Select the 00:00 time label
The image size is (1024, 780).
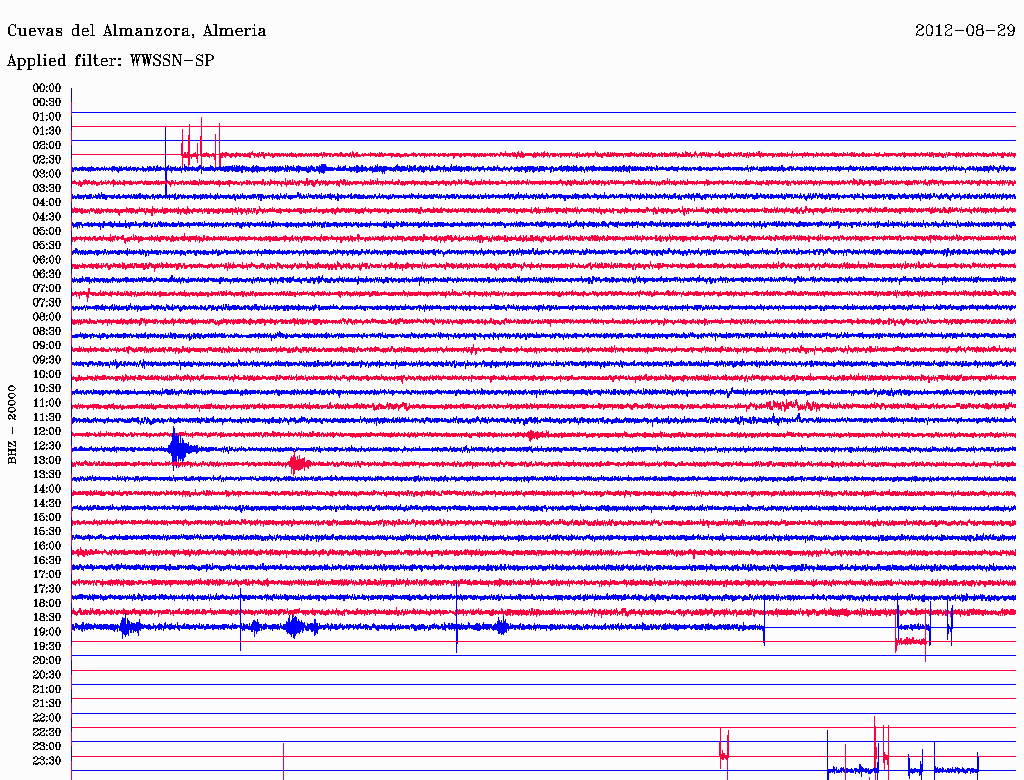tap(47, 88)
